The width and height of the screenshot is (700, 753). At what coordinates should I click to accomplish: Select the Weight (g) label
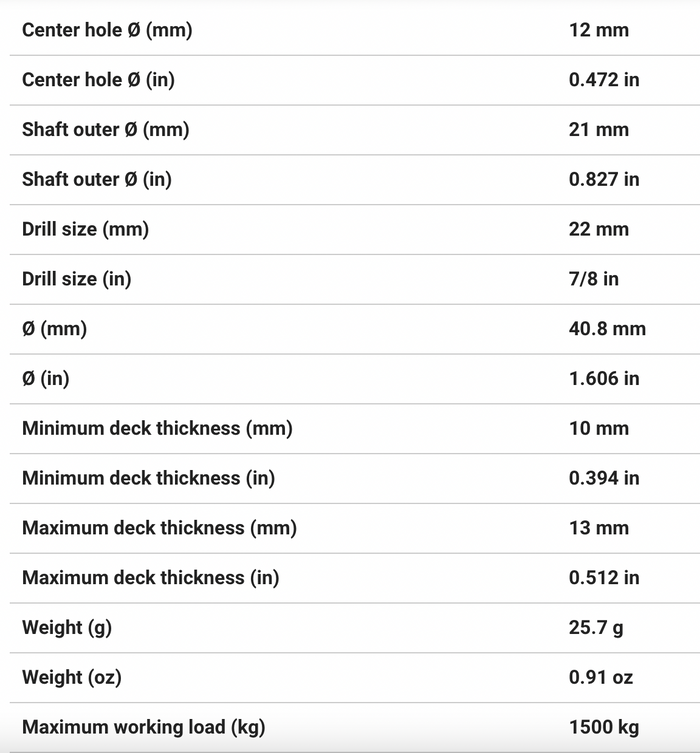tap(67, 628)
